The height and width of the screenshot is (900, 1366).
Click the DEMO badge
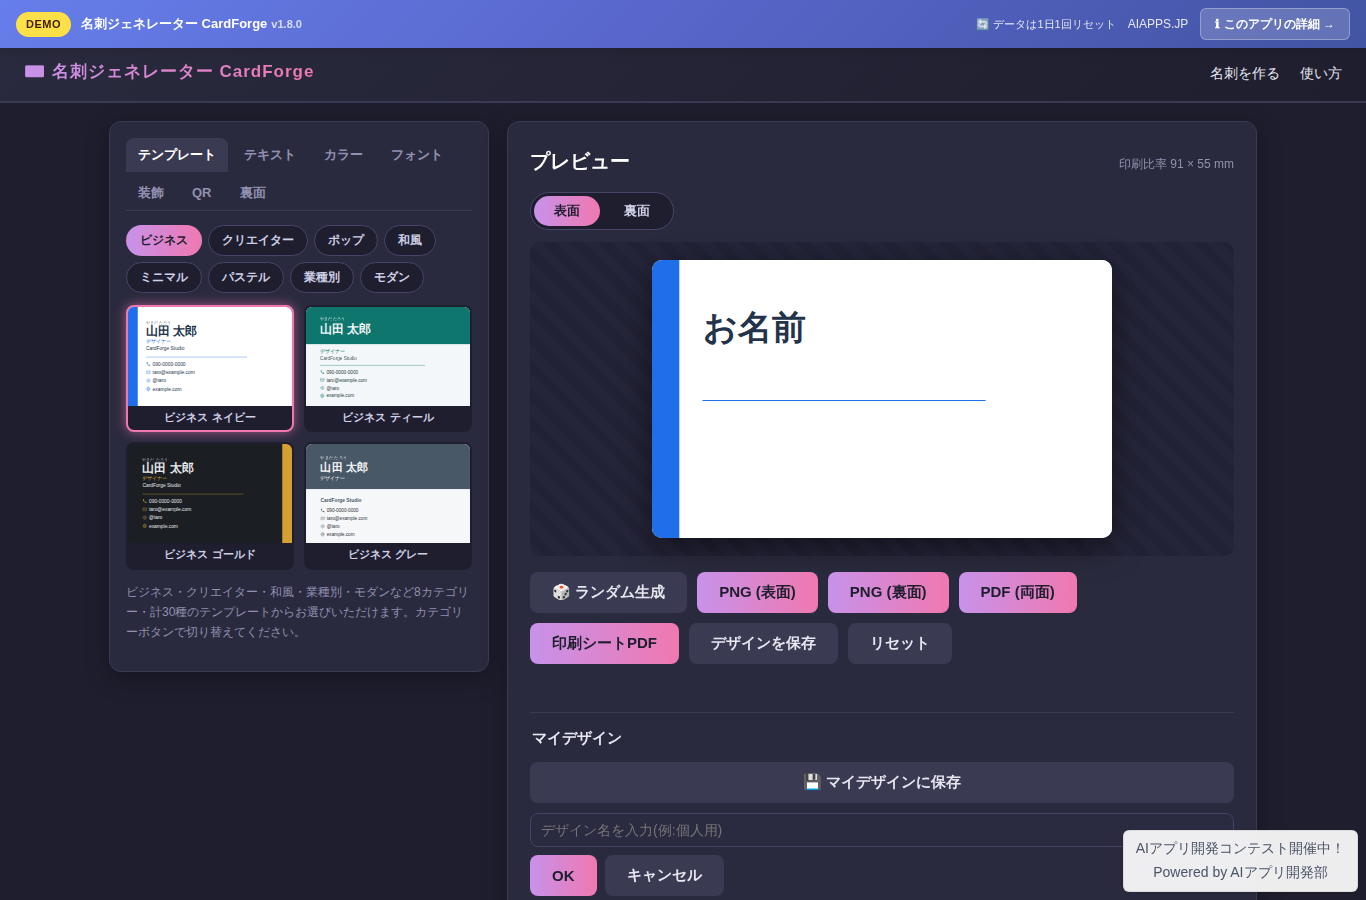coord(43,24)
